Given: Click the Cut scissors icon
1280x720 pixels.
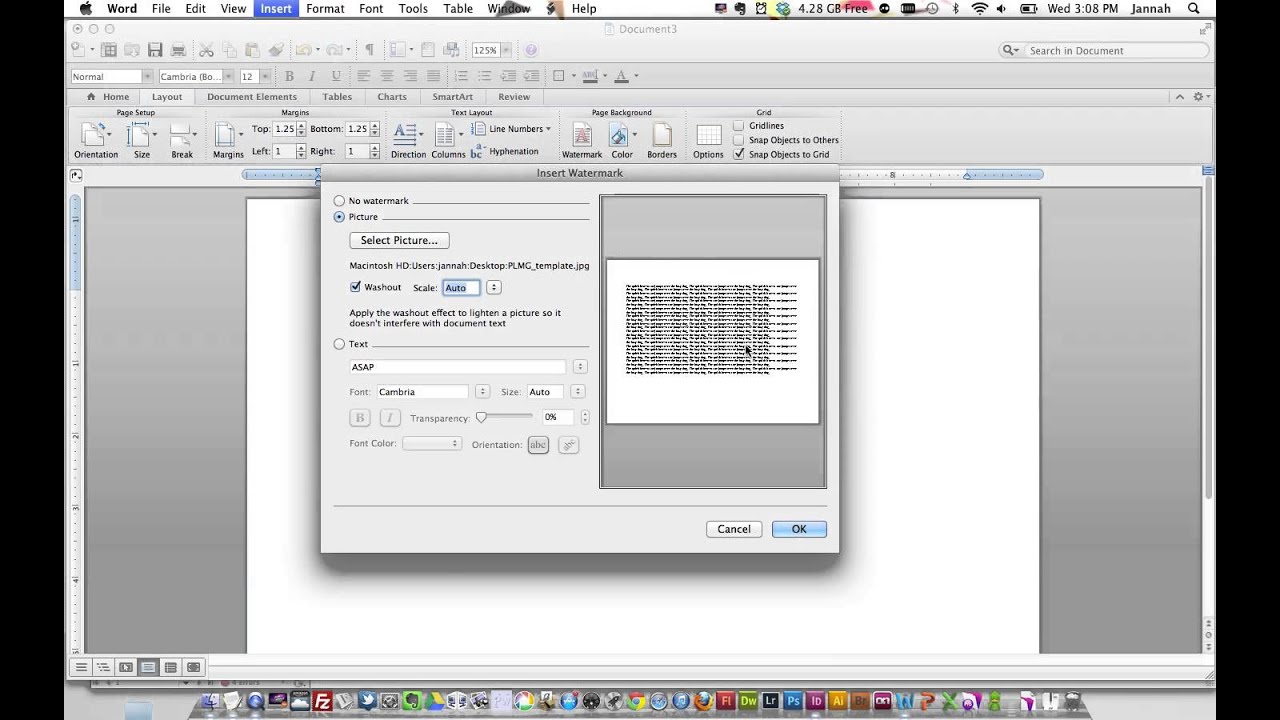Looking at the screenshot, I should 206,50.
